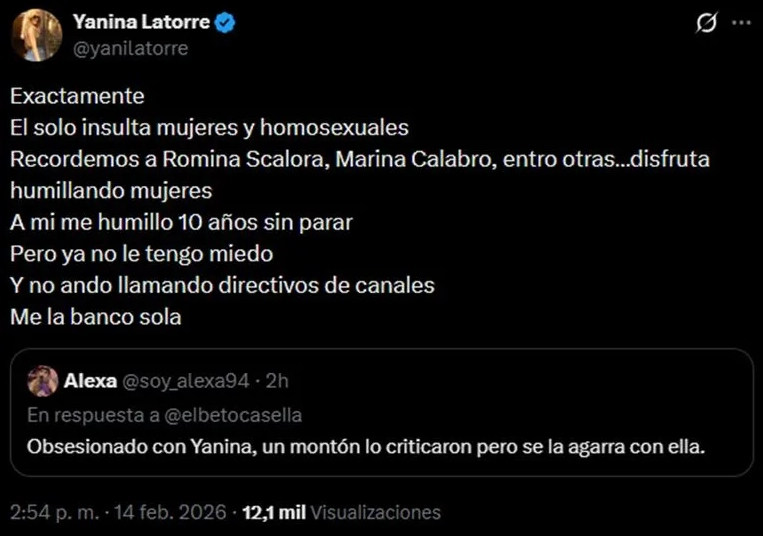
Task: Click the quoted text starting with Obsesionado
Action: coord(366,446)
